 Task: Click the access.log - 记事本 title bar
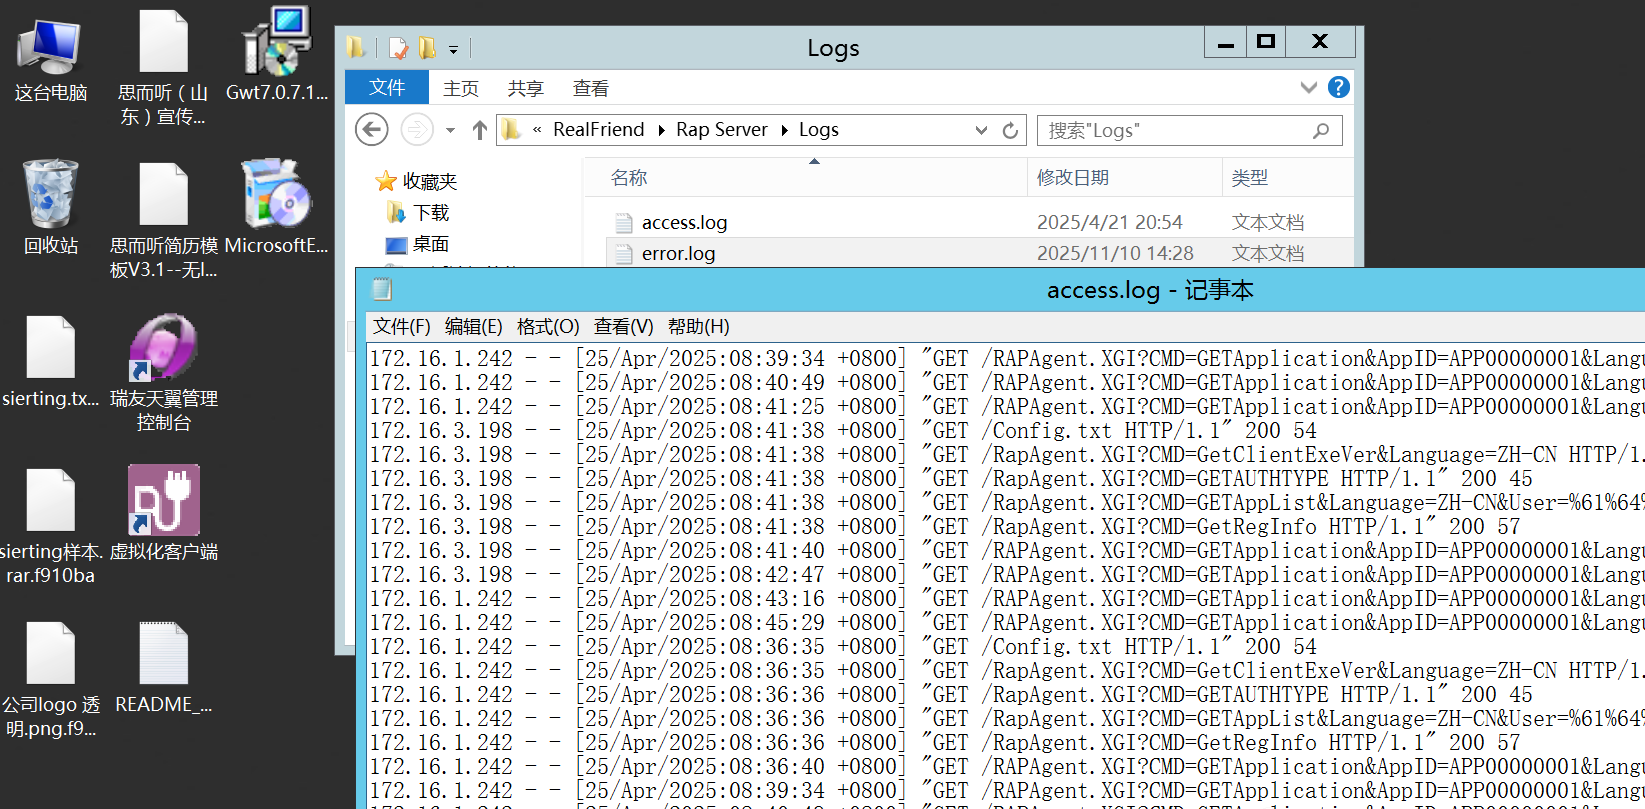pos(1150,290)
